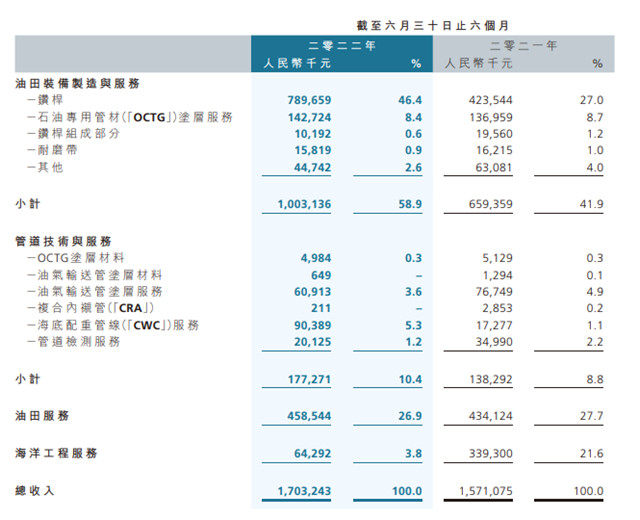This screenshot has height=520, width=640.
Task: Select value 44,742
Action: 313,168
